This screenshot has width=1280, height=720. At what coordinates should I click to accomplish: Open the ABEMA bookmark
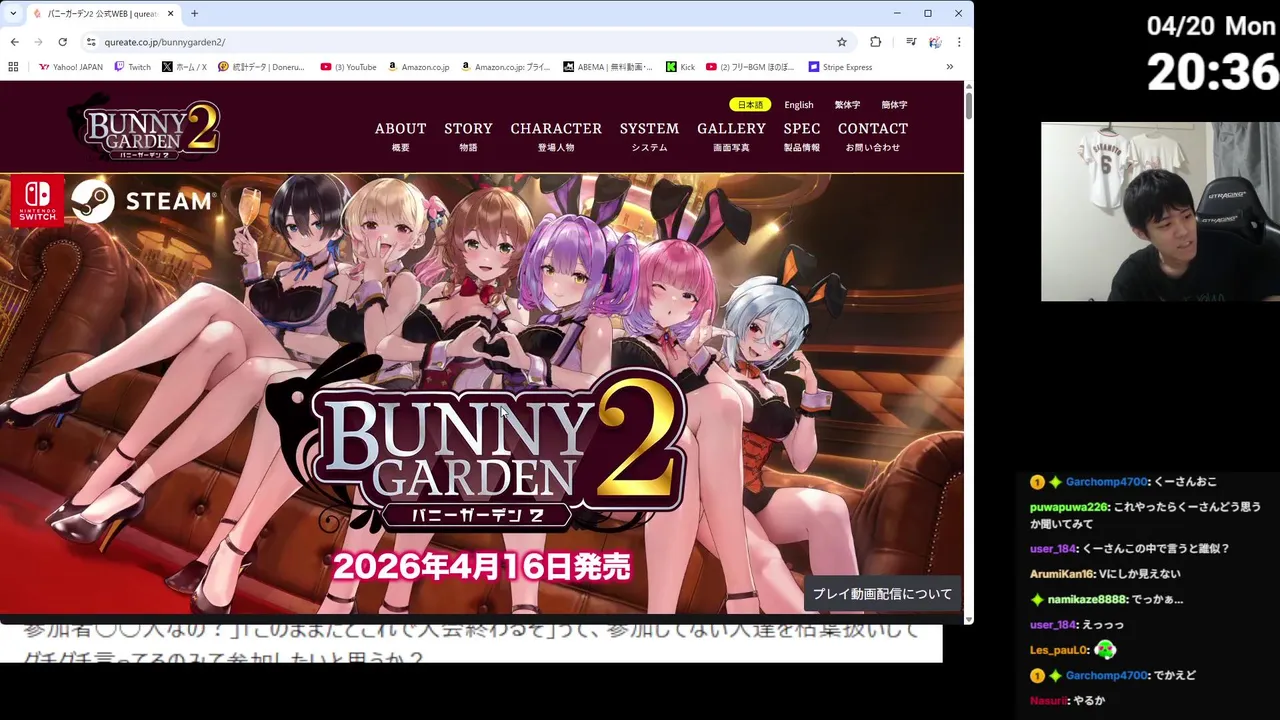(x=607, y=67)
